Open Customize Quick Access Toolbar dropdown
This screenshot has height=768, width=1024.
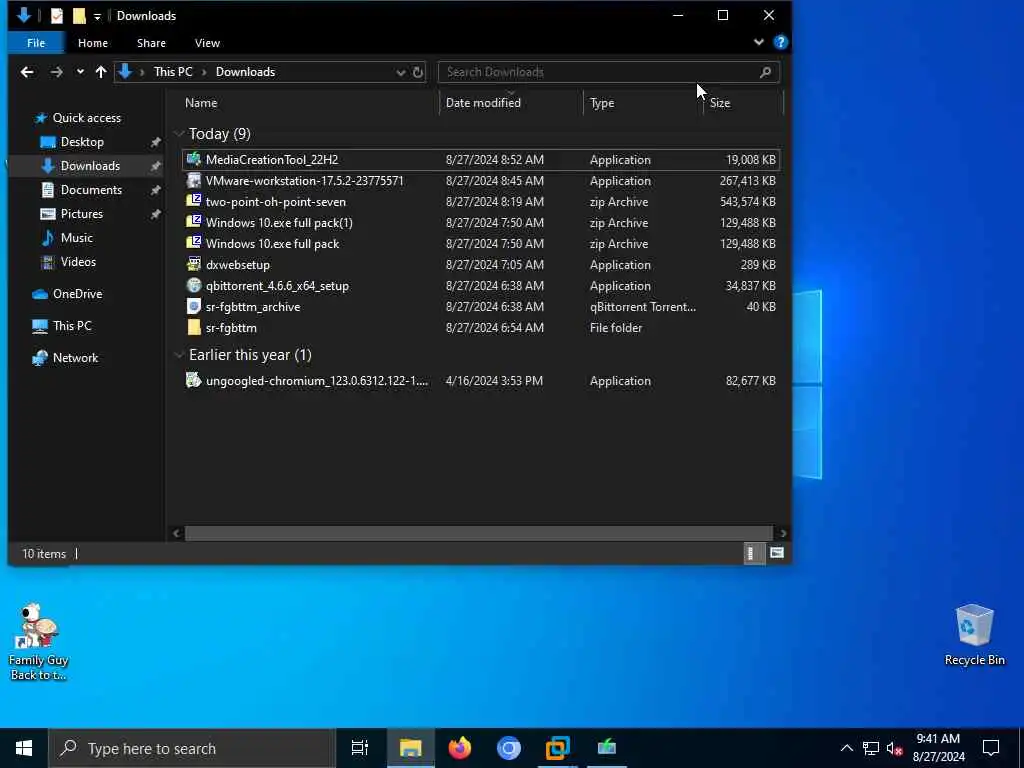pos(97,16)
